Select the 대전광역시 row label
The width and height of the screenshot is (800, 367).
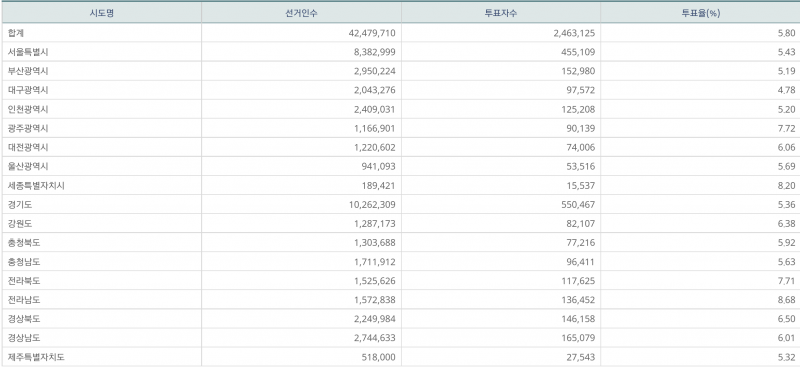[x=28, y=148]
